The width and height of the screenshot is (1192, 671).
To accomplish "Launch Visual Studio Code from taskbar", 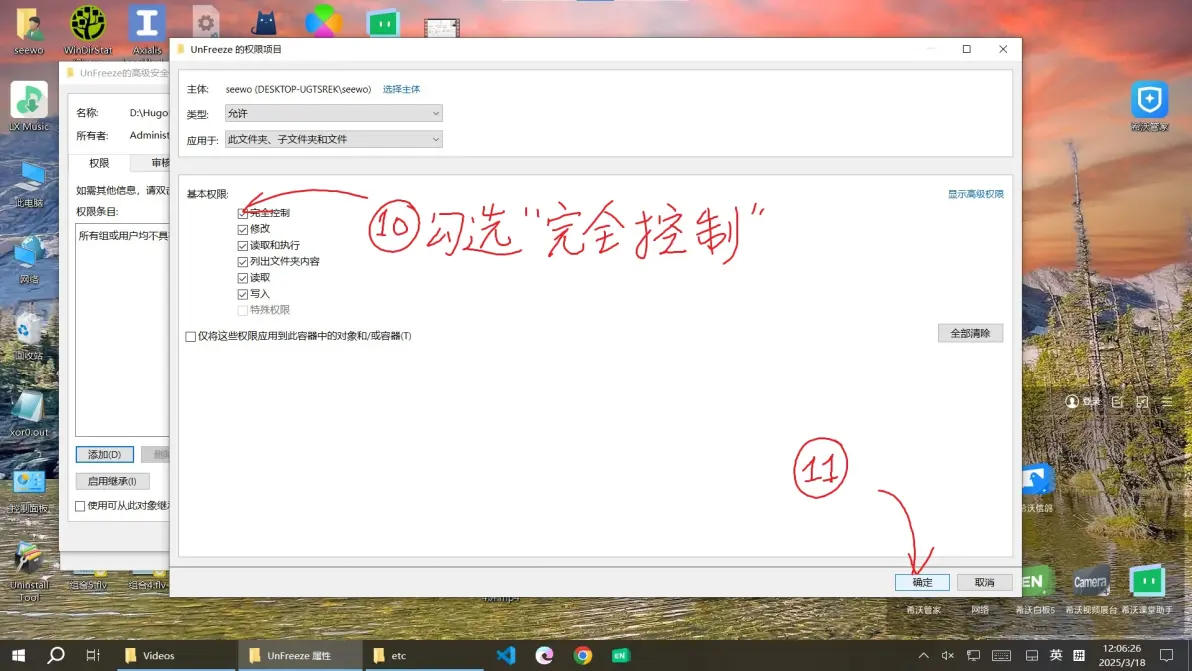I will coord(506,655).
